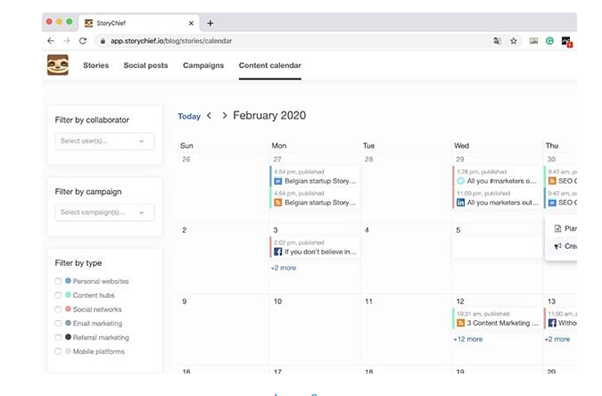Click the StoryChief sloth logo

pyautogui.click(x=58, y=65)
